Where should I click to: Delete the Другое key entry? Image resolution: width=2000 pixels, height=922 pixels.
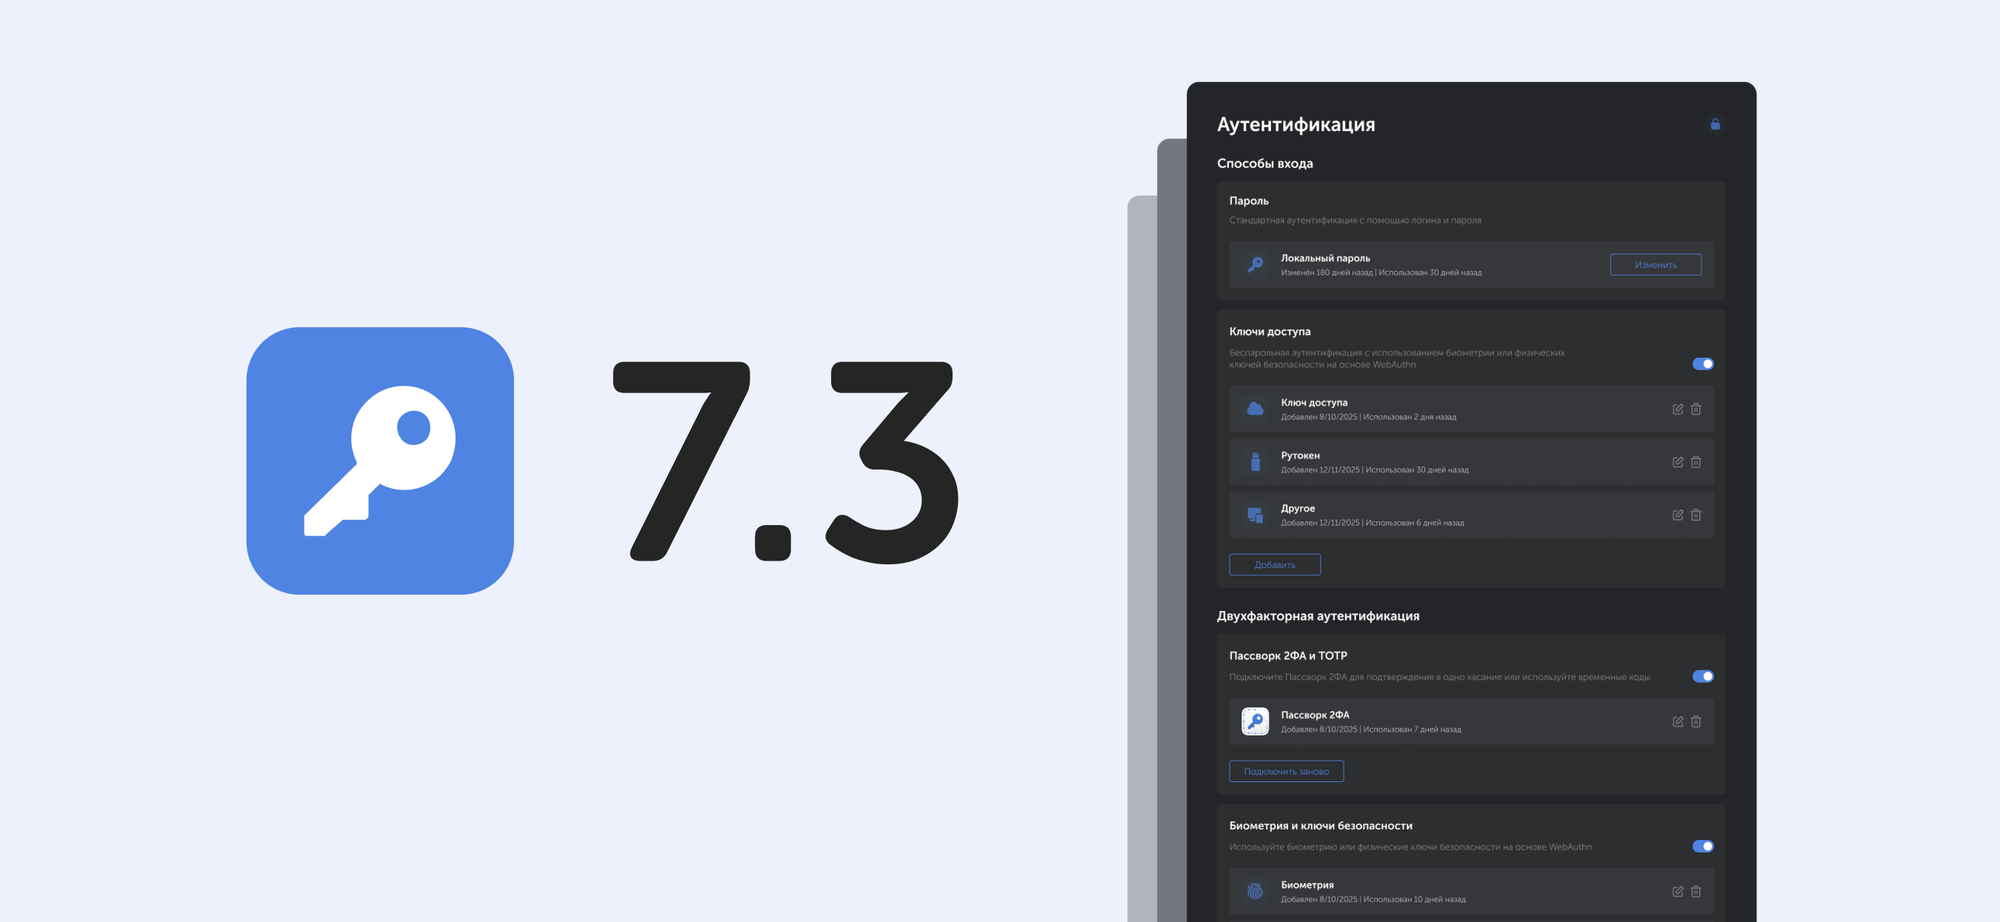[1696, 515]
